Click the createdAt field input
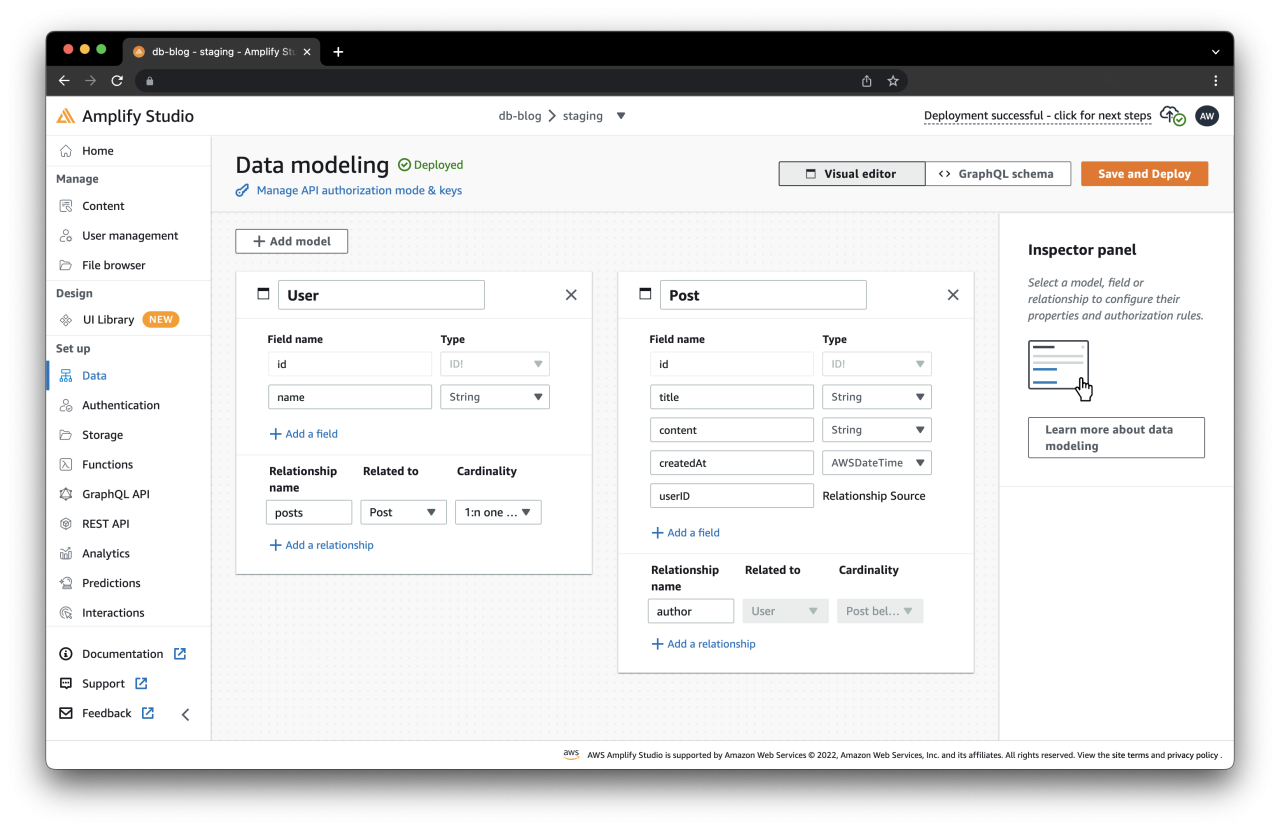 (x=732, y=463)
